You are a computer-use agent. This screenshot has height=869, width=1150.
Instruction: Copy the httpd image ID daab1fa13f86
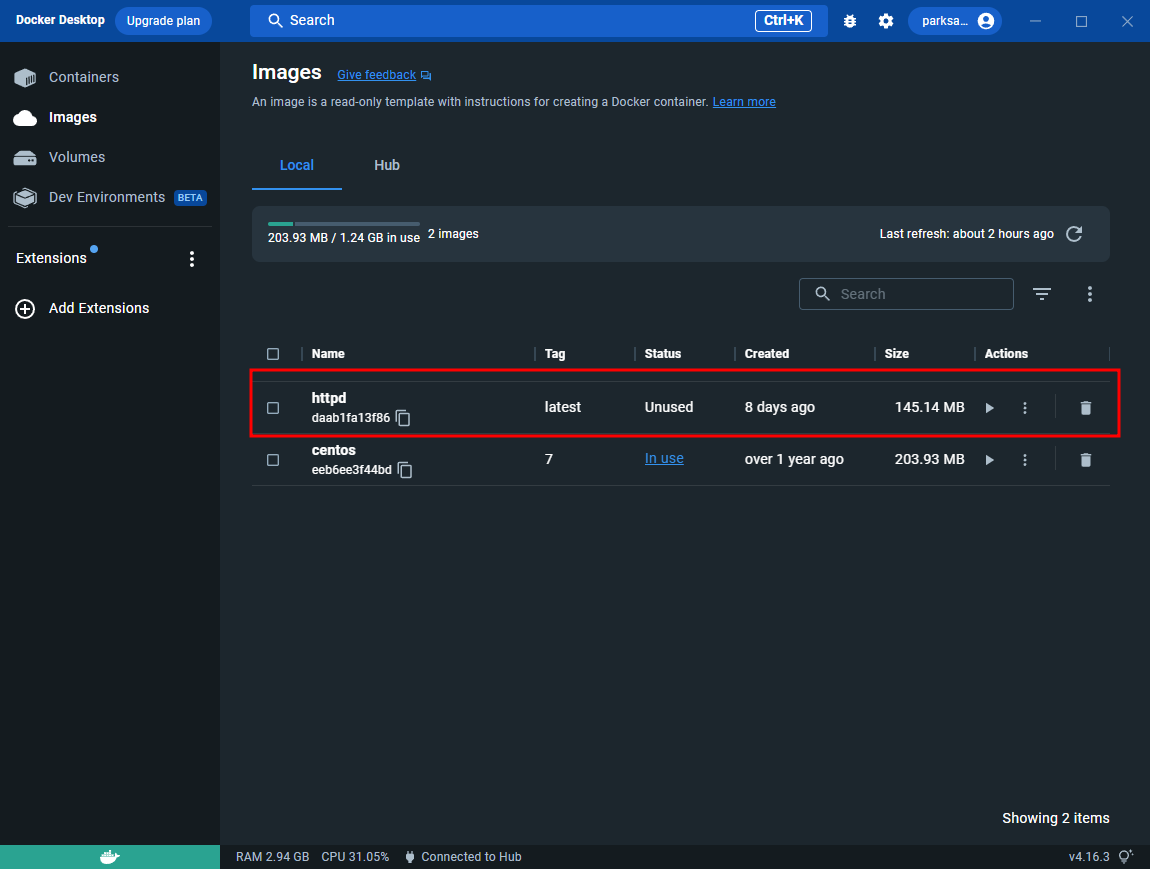point(403,418)
